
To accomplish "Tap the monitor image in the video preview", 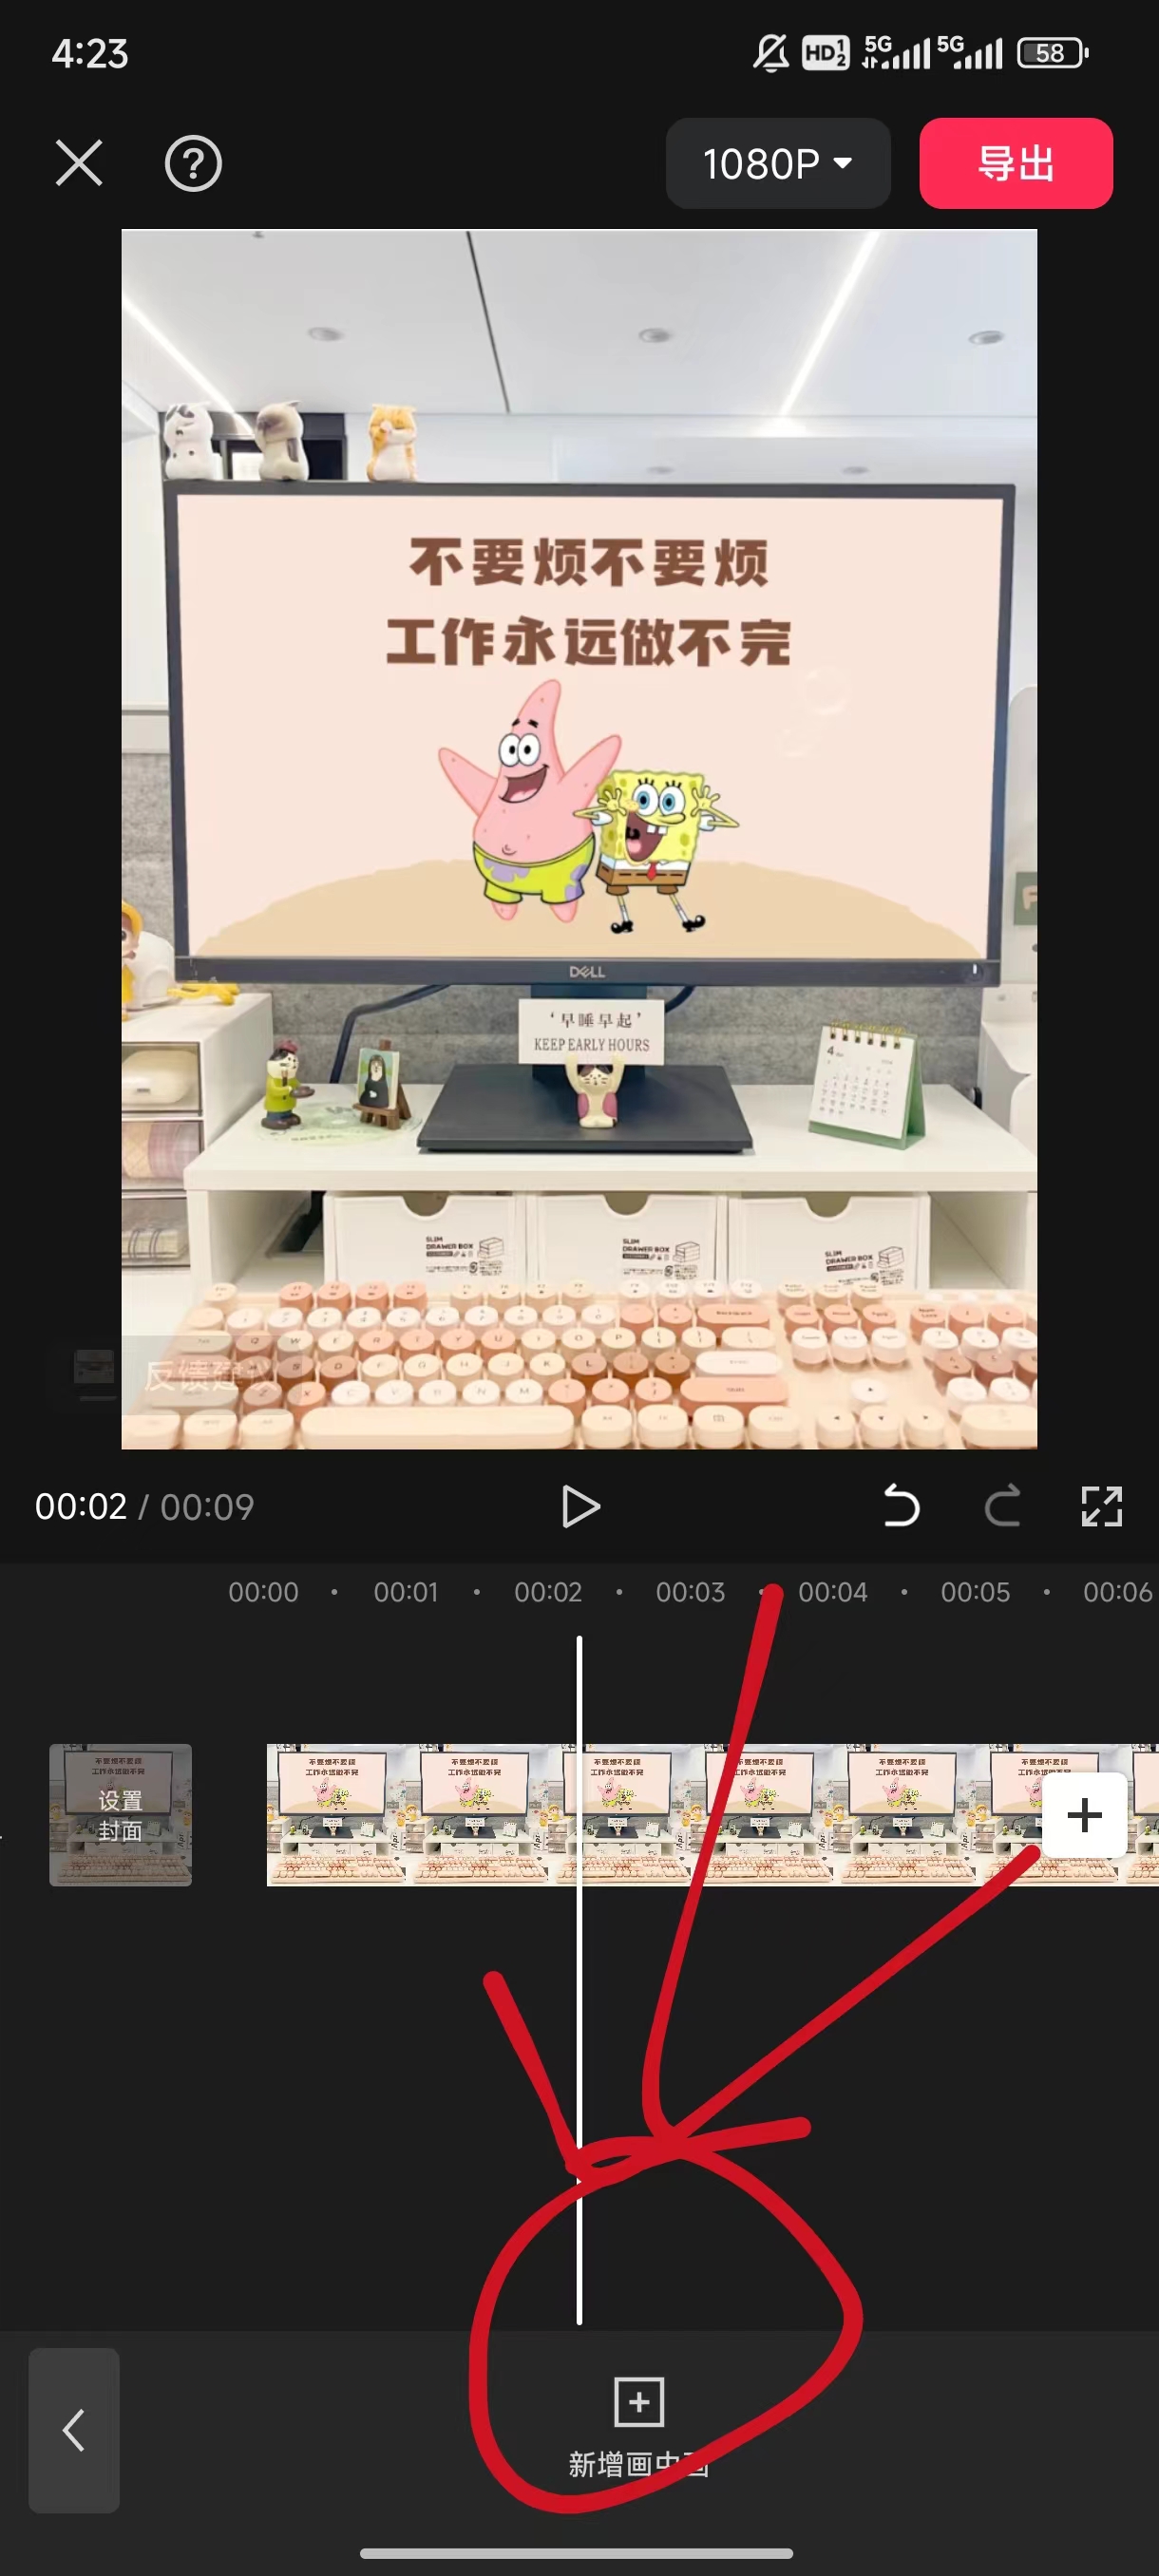I will click(588, 730).
